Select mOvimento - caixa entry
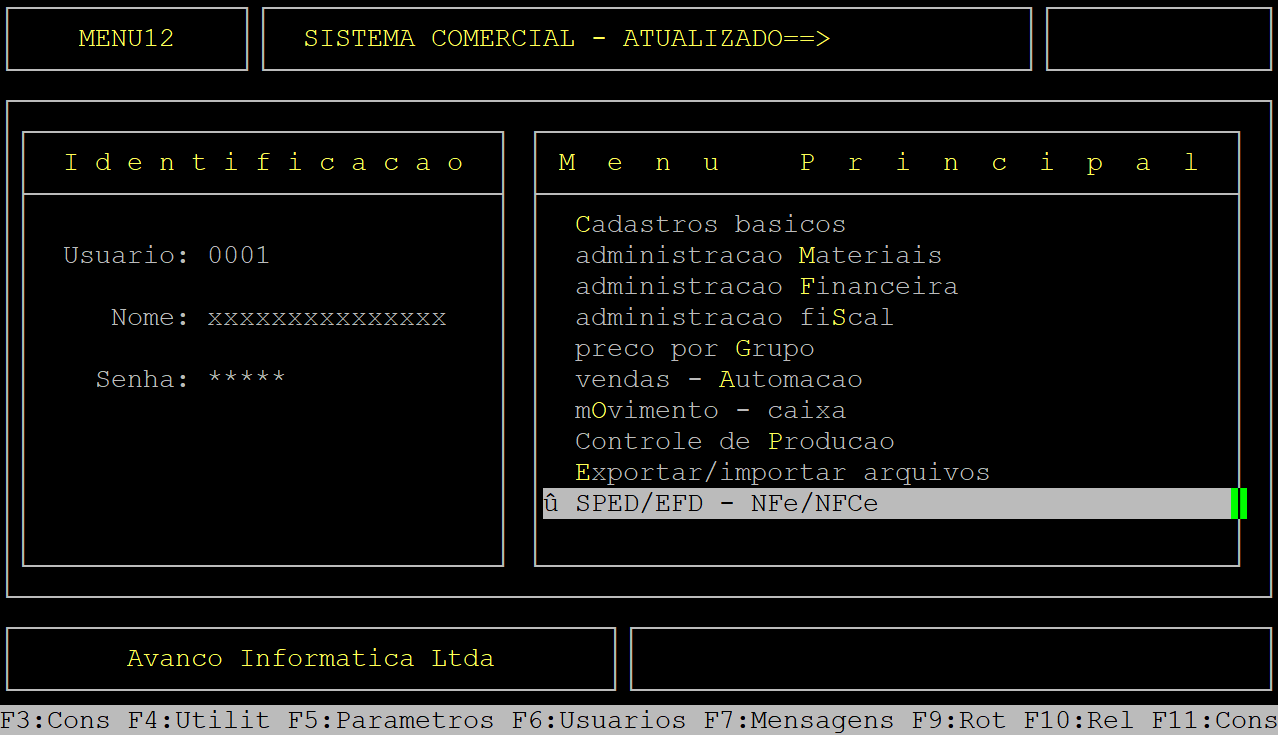1278x735 pixels. pos(710,410)
